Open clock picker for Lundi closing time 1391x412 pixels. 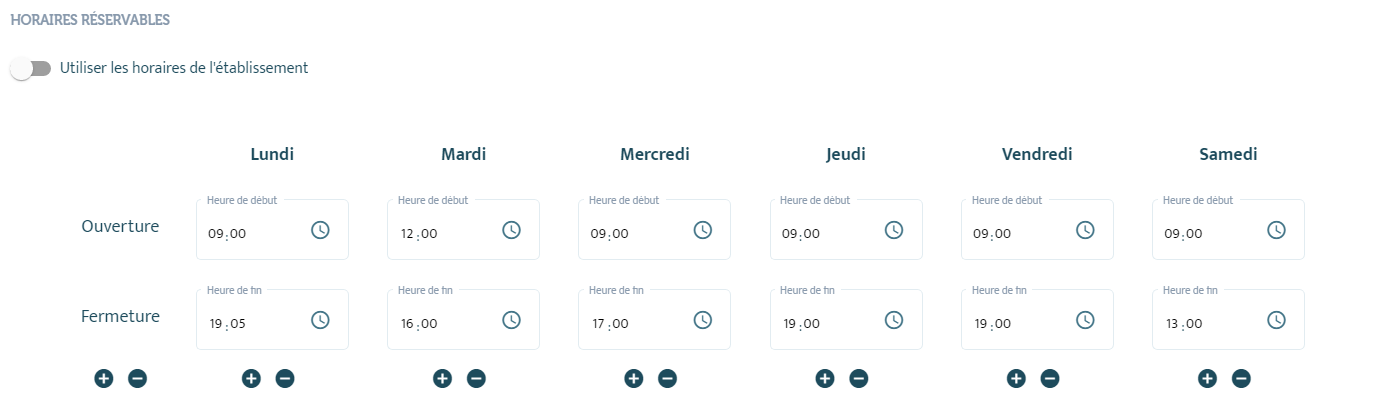click(x=320, y=320)
